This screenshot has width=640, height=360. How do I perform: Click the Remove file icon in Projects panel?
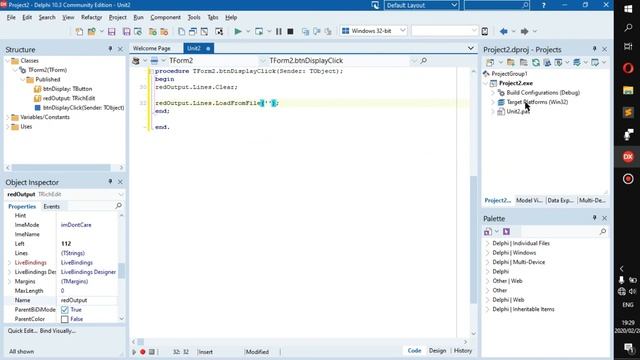pyautogui.click(x=523, y=62)
